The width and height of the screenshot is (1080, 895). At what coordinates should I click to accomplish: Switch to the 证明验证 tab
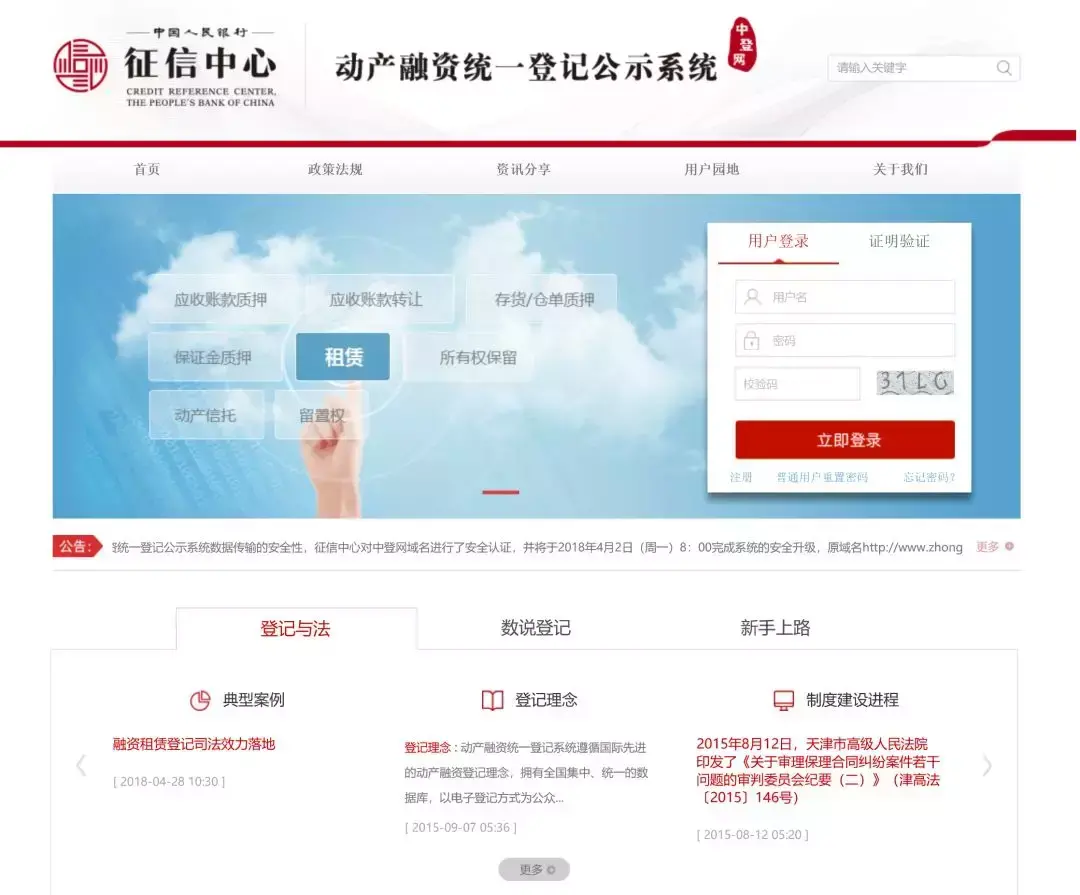tap(899, 240)
